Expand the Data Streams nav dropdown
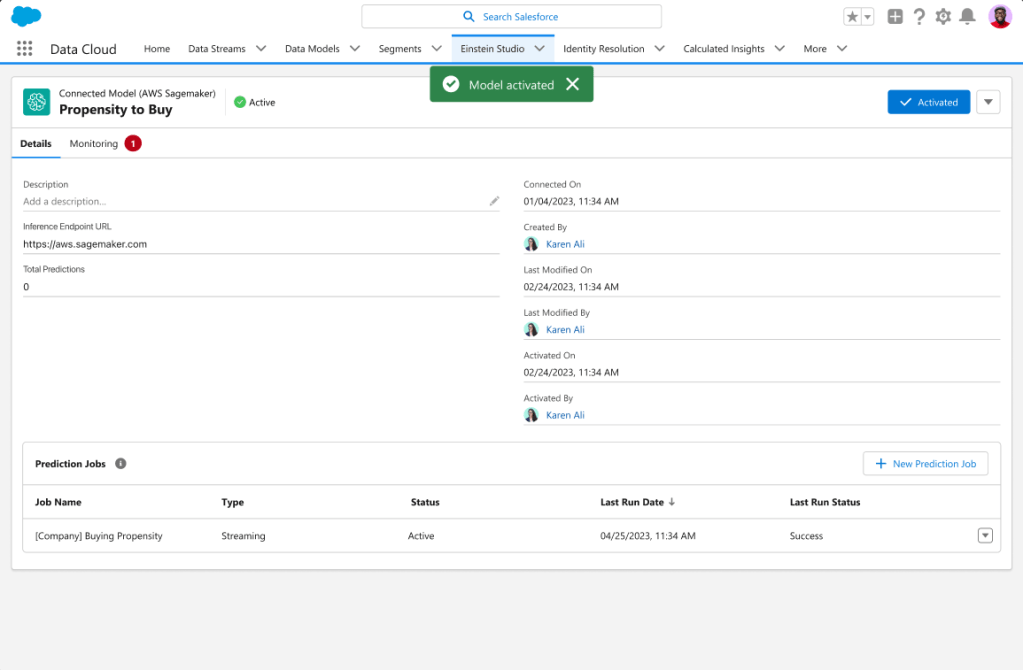This screenshot has height=670, width=1023. pos(261,47)
